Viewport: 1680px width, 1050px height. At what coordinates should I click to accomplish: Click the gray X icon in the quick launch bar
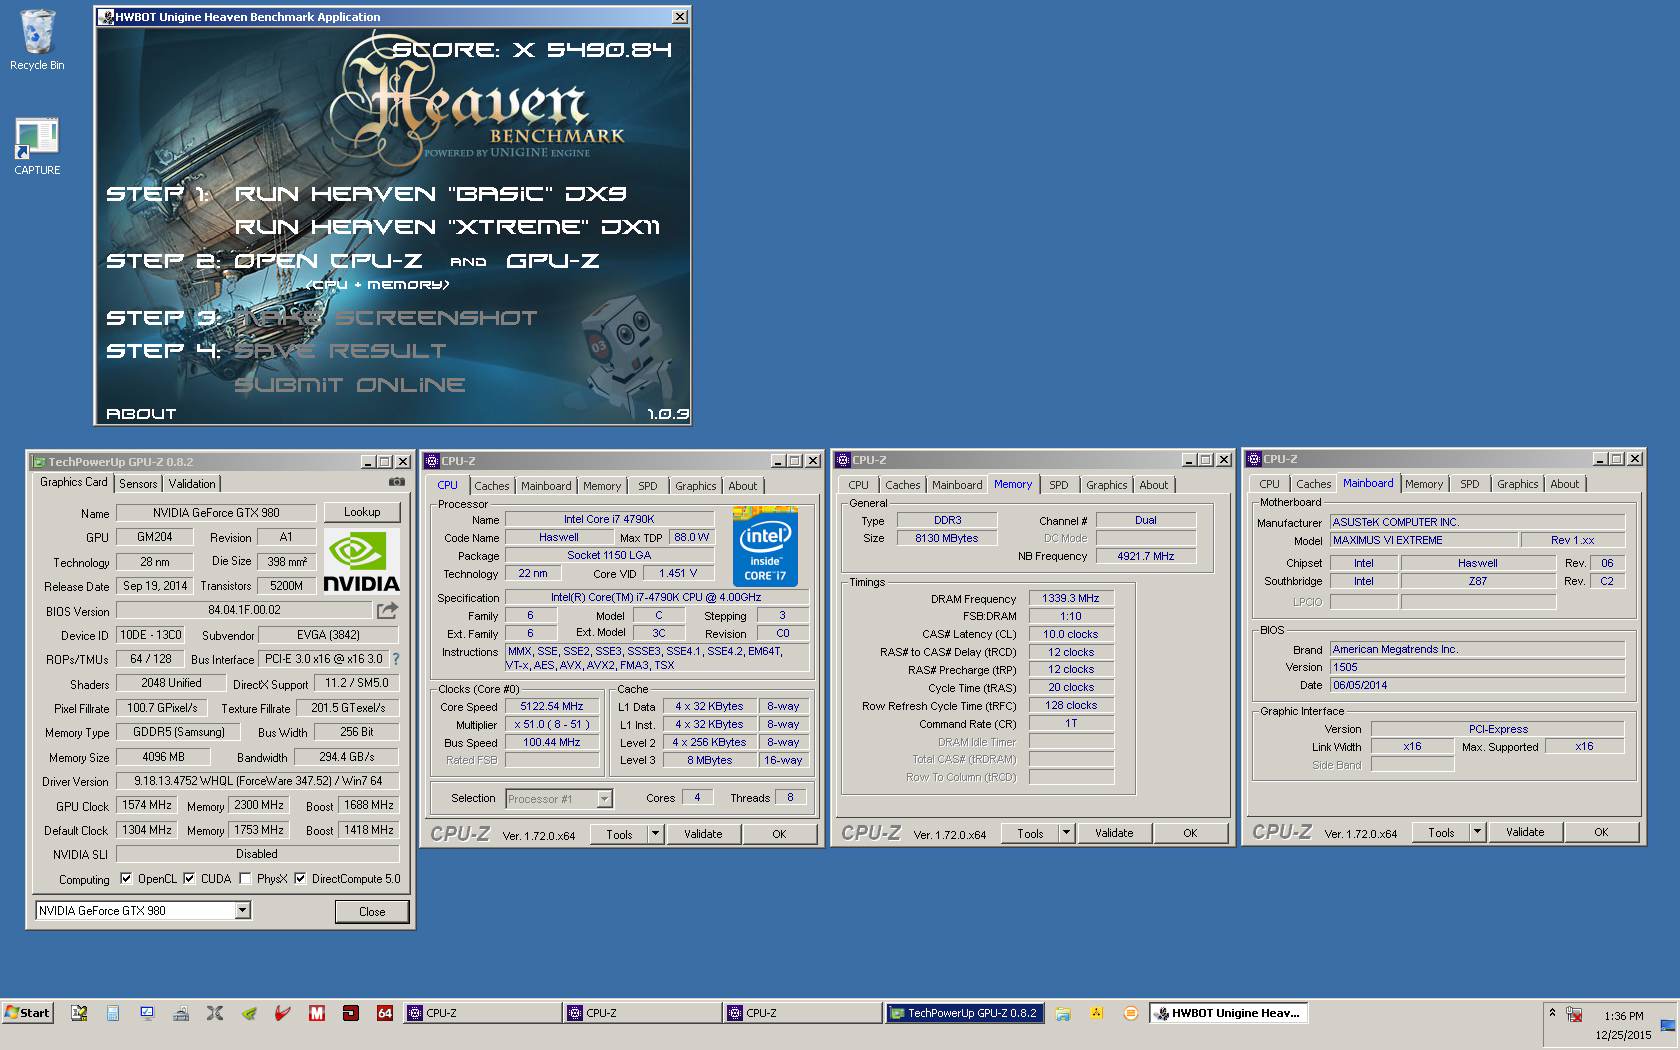215,1013
